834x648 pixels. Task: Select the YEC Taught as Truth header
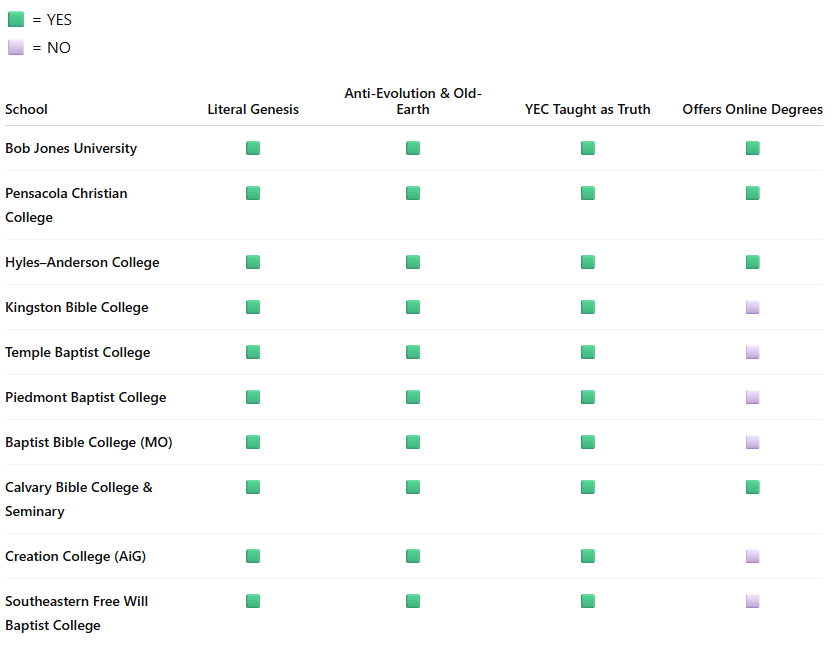587,109
